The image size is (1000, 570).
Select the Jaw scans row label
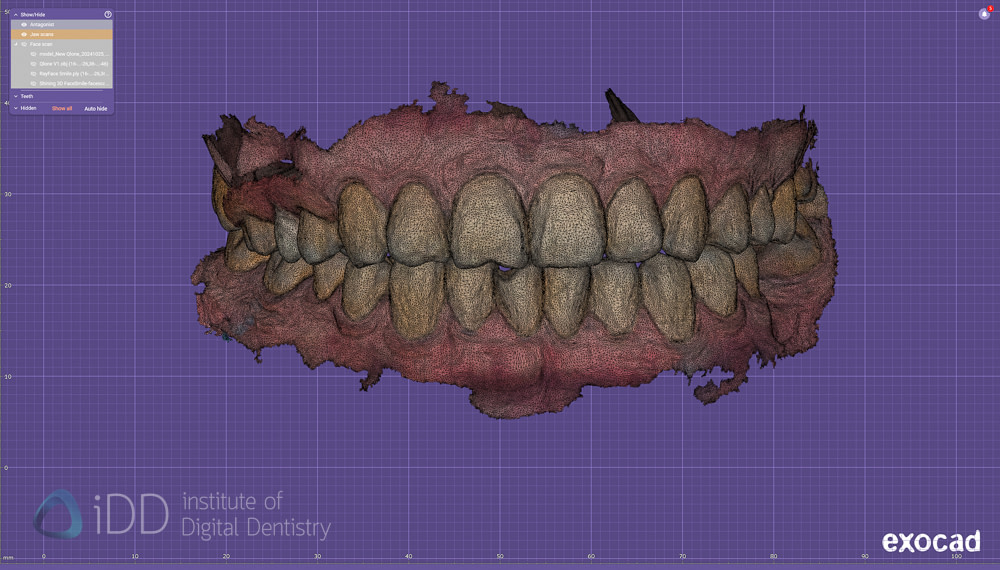(41, 34)
